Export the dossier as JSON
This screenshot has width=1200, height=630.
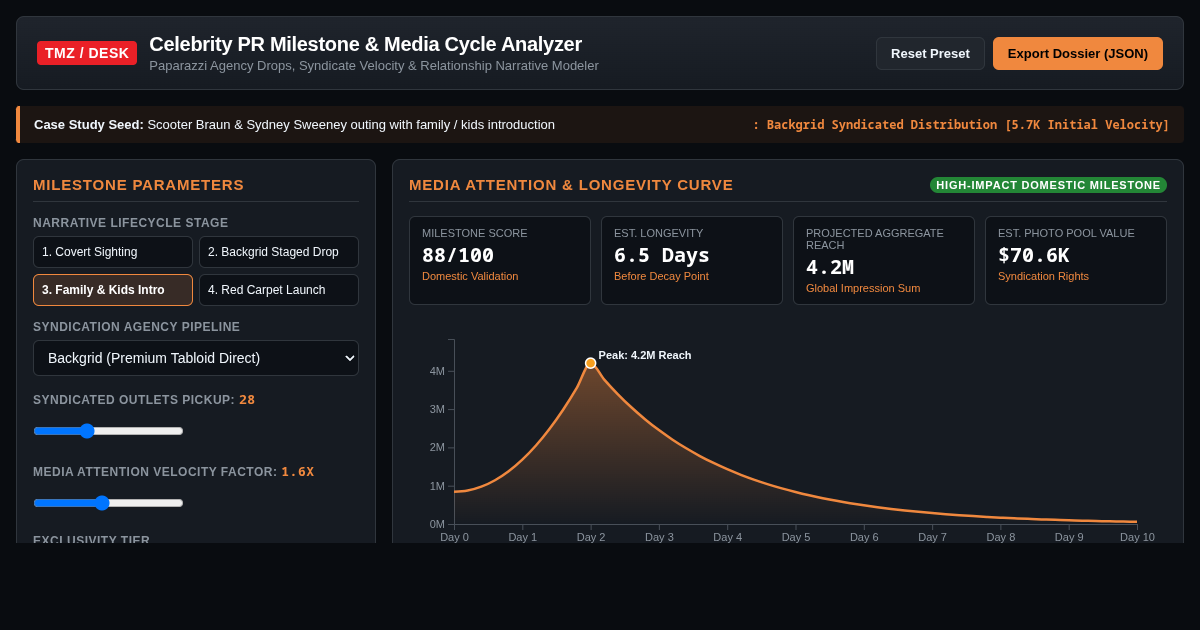(1078, 53)
